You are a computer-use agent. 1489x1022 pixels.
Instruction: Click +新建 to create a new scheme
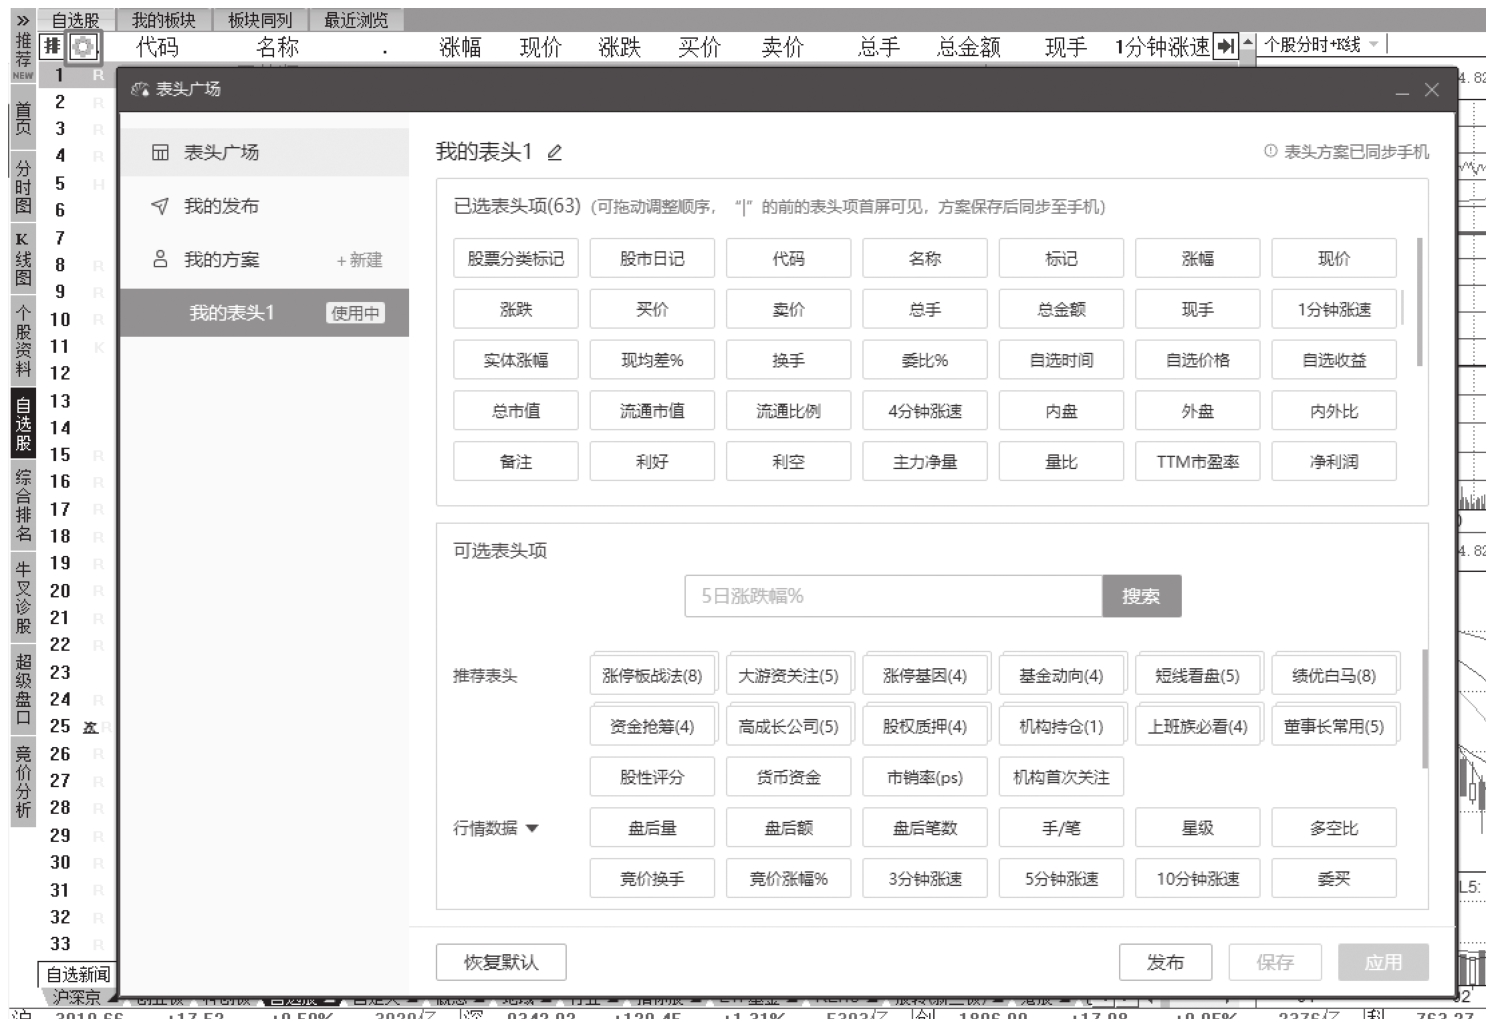coord(359,260)
